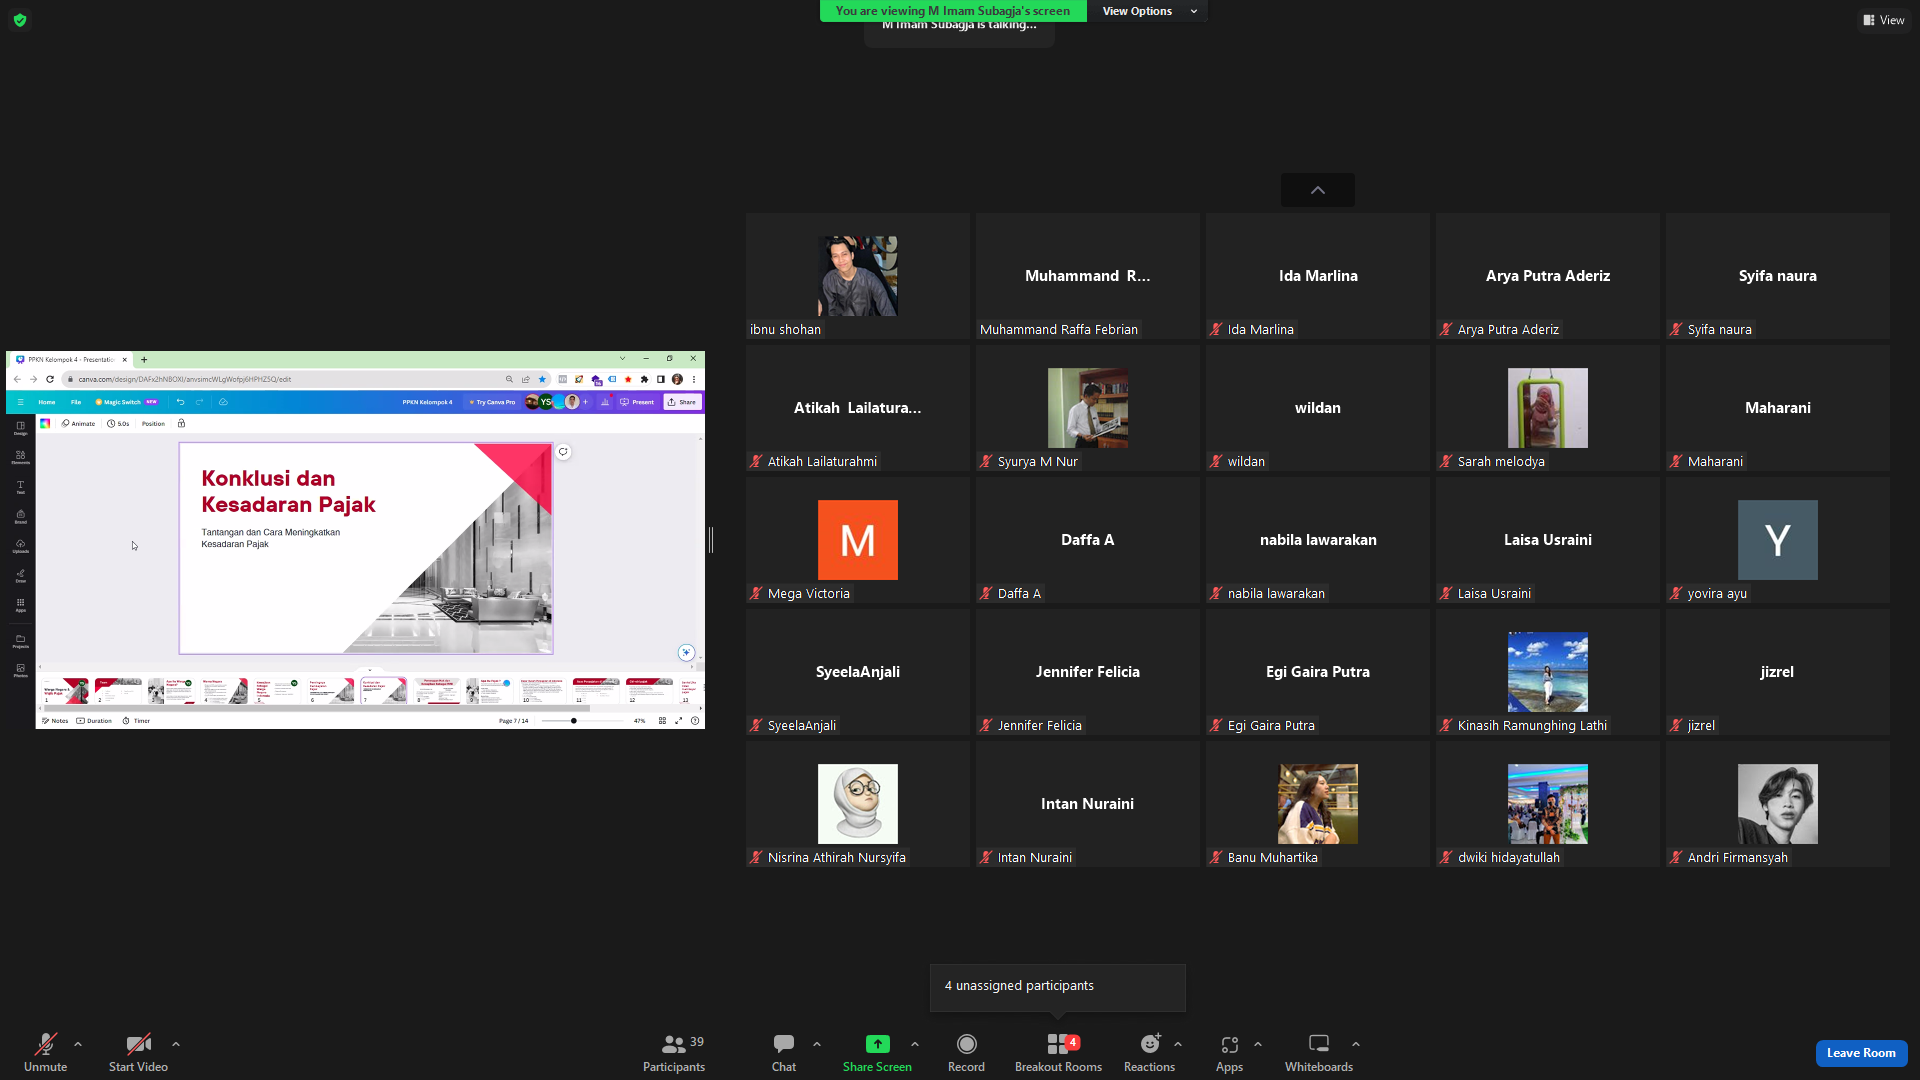
Task: Open Canva Magic assistant sparkle button
Action: click(686, 652)
